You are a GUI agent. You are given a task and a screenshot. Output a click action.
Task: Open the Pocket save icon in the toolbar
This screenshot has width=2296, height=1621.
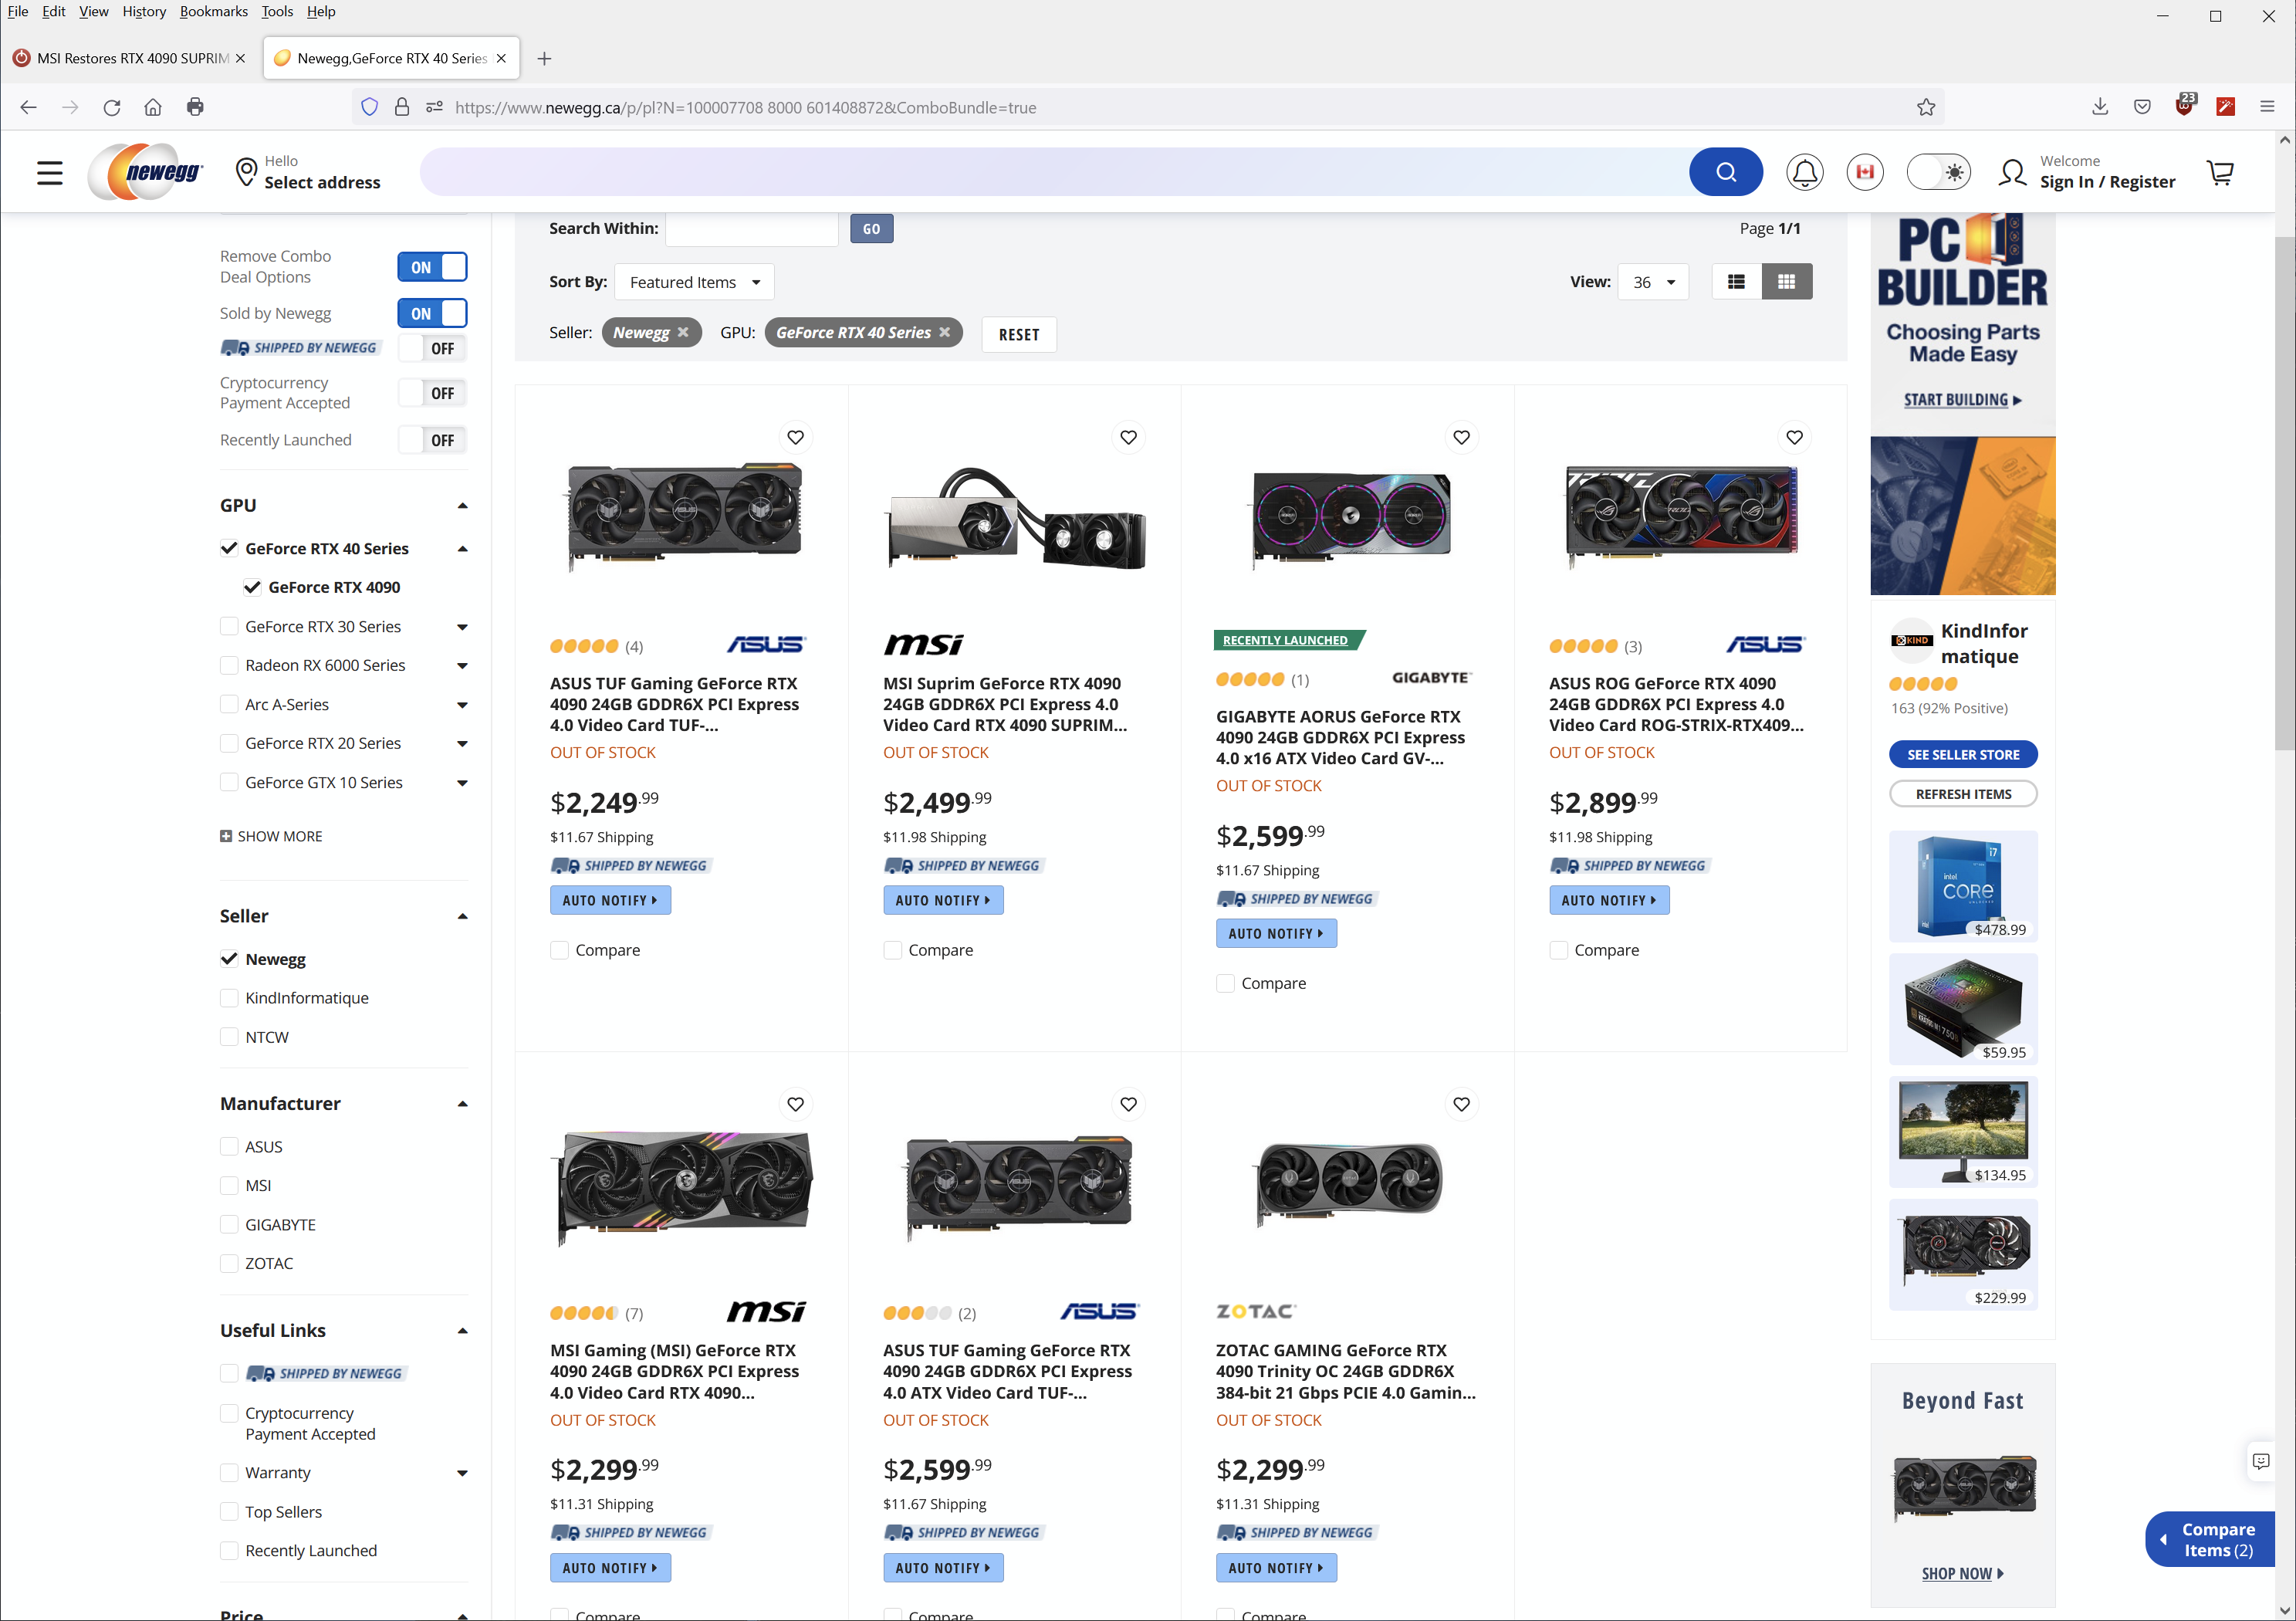click(2142, 107)
